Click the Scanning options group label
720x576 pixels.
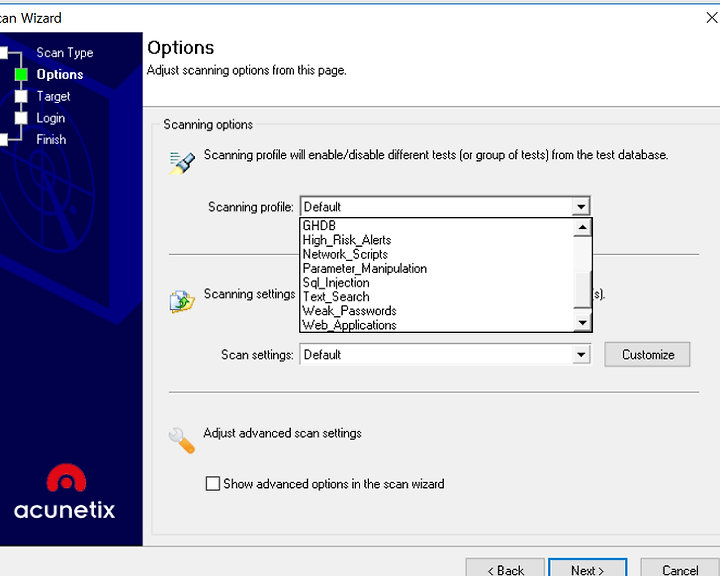pyautogui.click(x=208, y=124)
